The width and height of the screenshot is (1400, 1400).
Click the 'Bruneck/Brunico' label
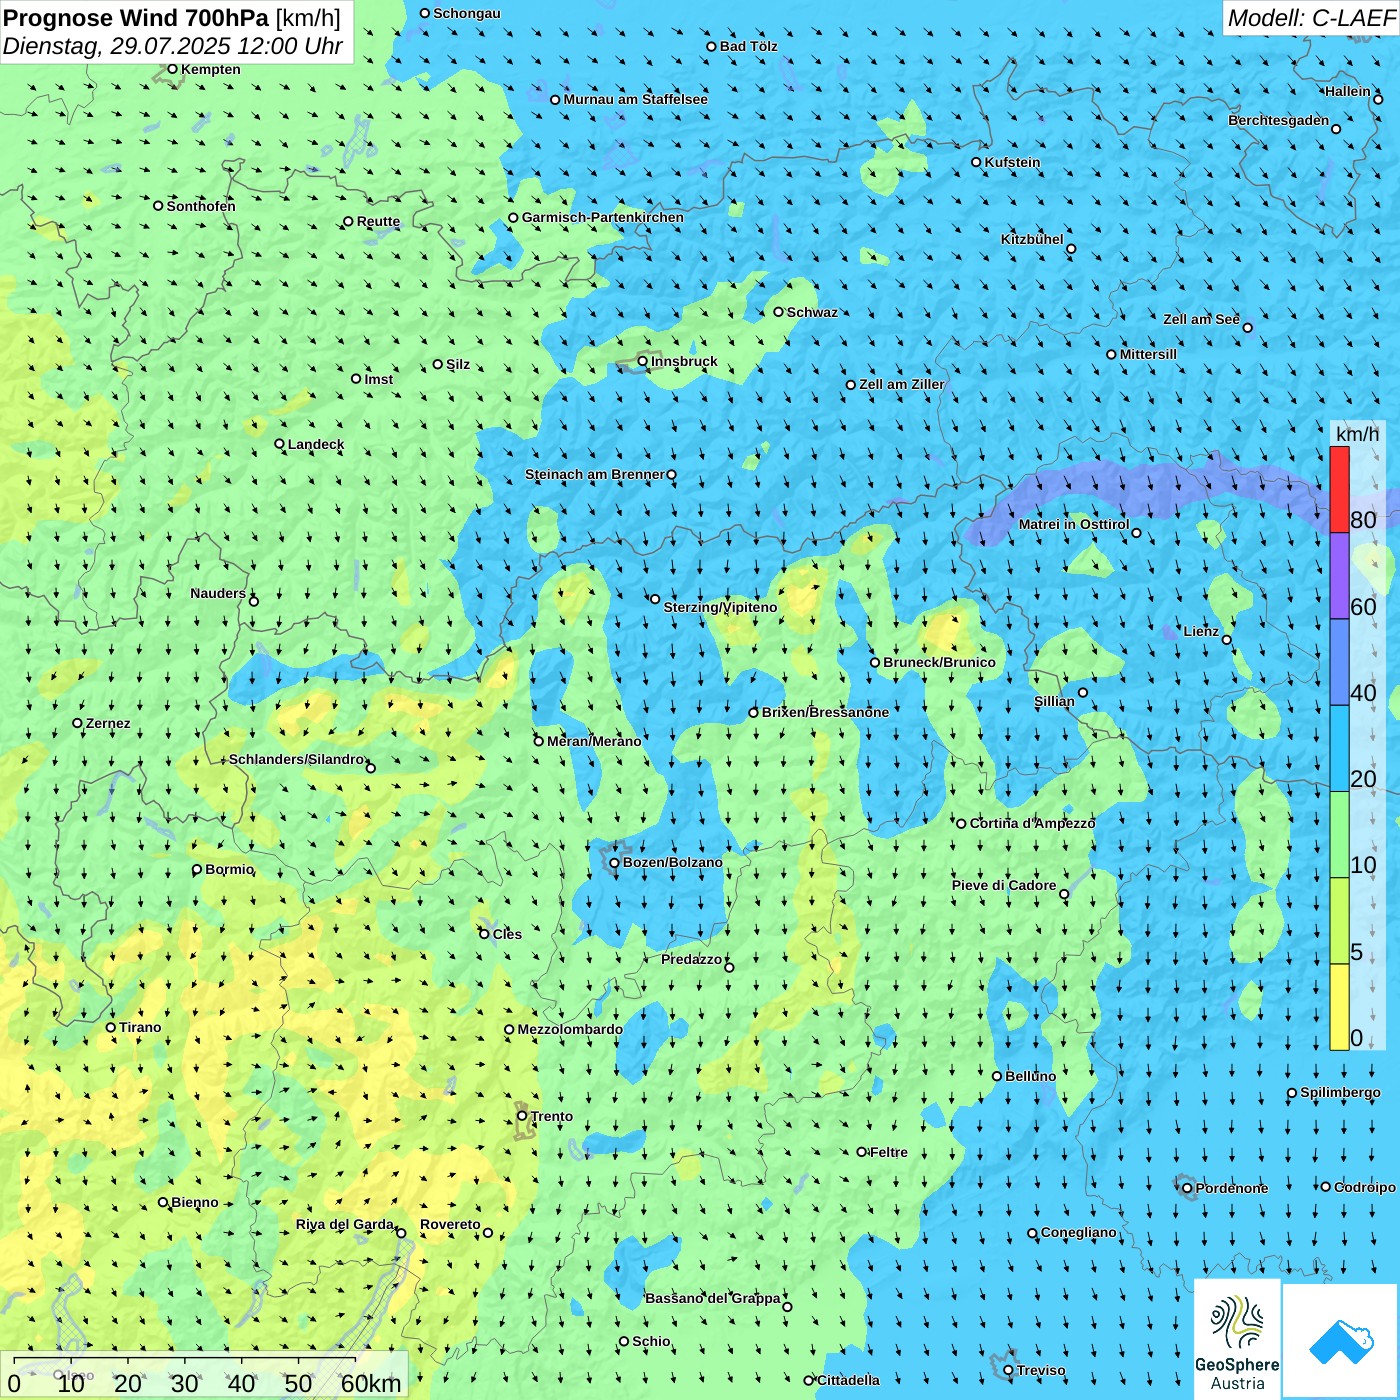(939, 662)
